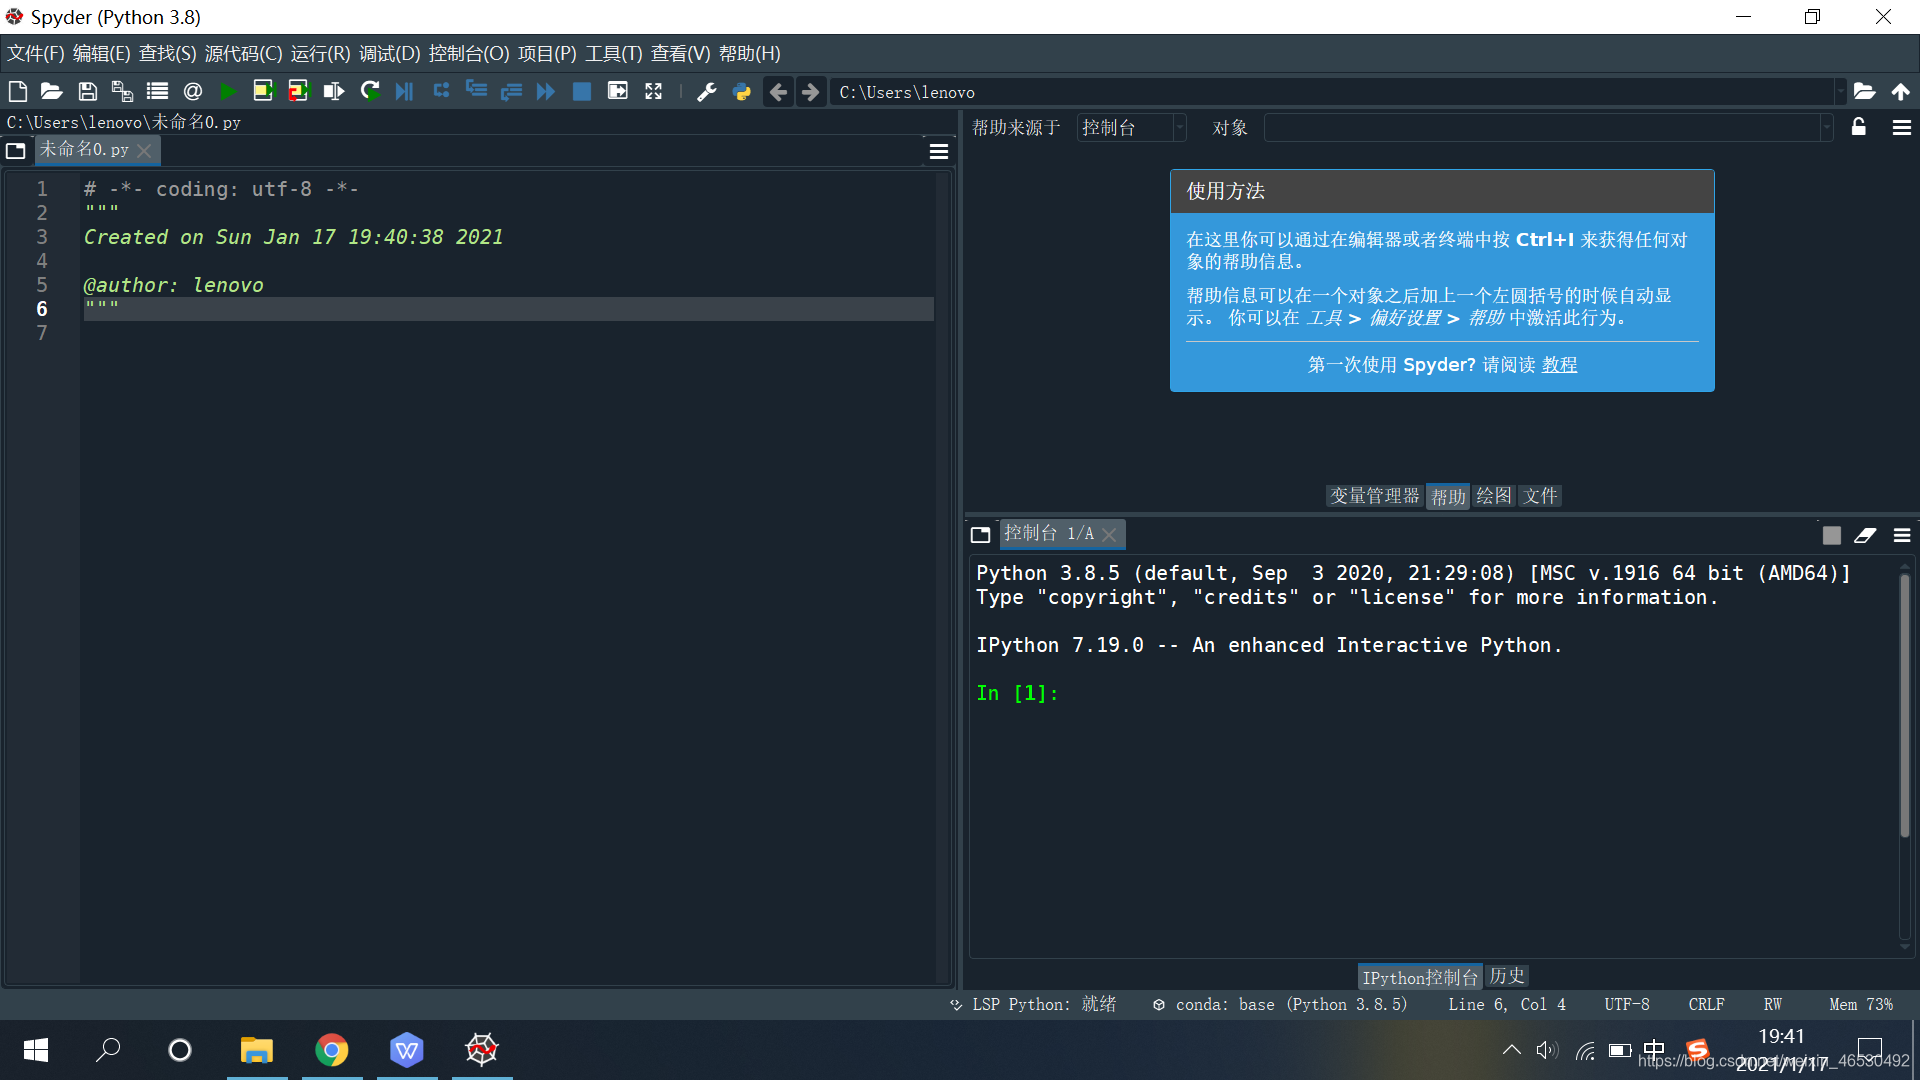Run selection or current line icon

click(x=334, y=91)
